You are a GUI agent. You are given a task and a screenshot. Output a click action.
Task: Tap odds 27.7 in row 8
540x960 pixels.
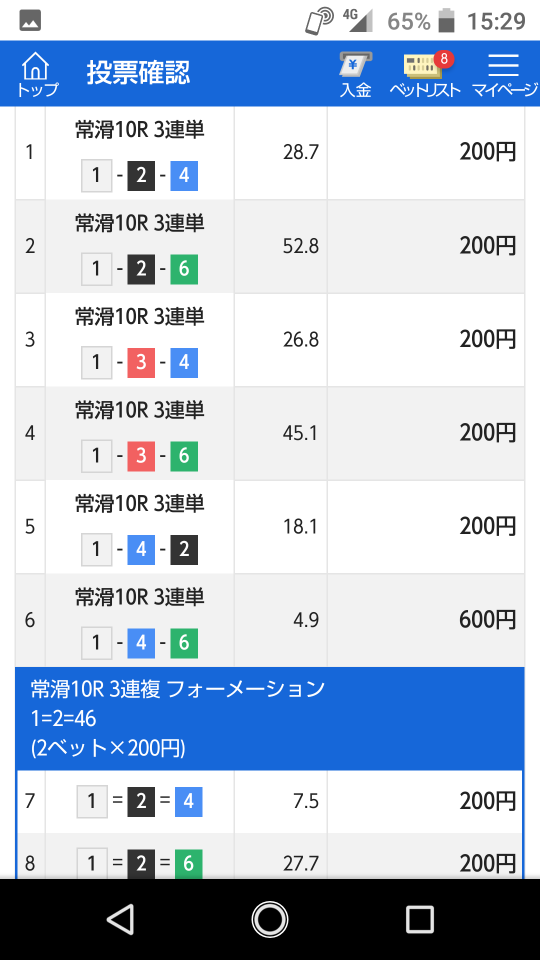[x=301, y=864]
